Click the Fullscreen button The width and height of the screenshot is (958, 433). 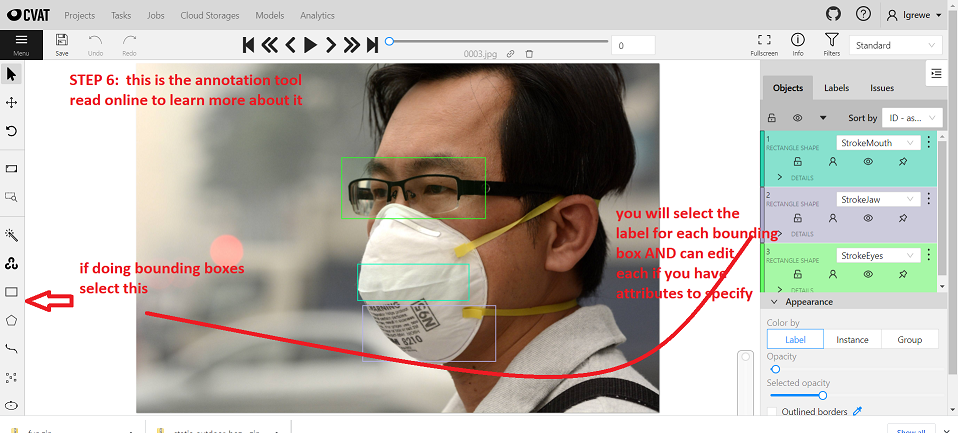763,44
